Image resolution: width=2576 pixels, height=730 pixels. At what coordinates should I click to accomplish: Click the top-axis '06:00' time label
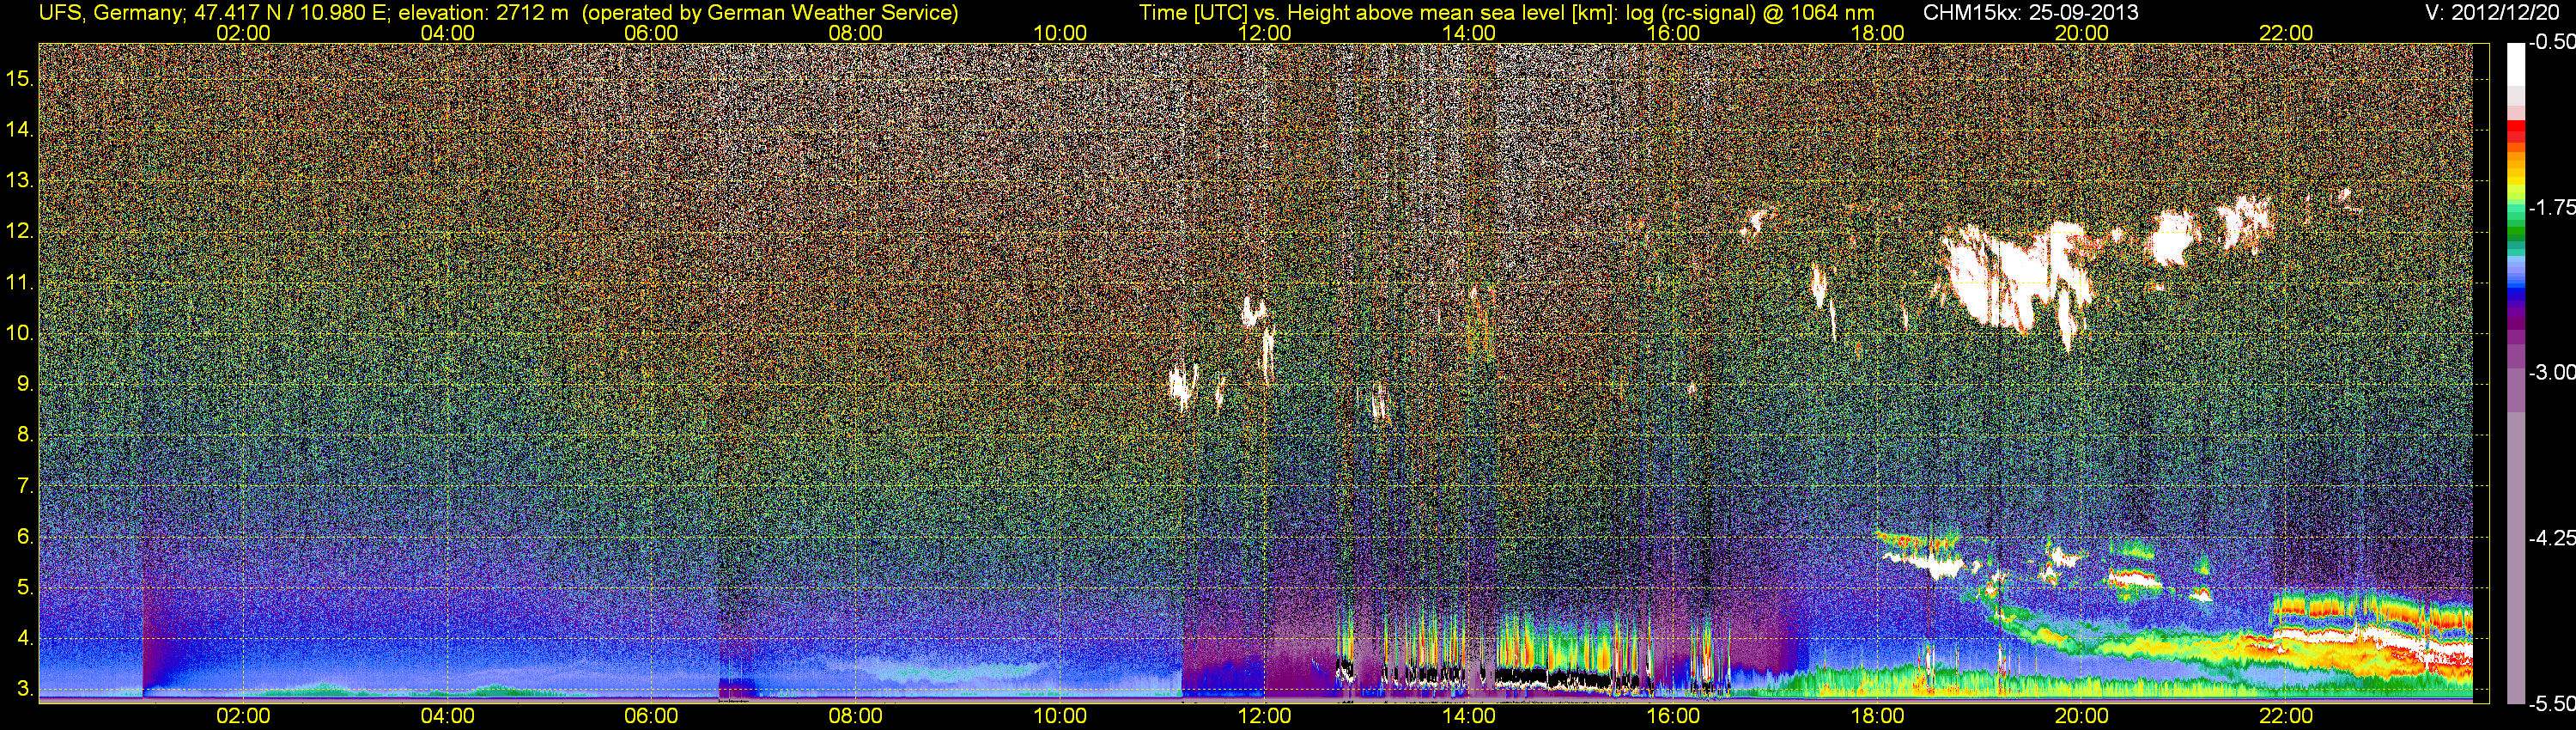click(651, 33)
